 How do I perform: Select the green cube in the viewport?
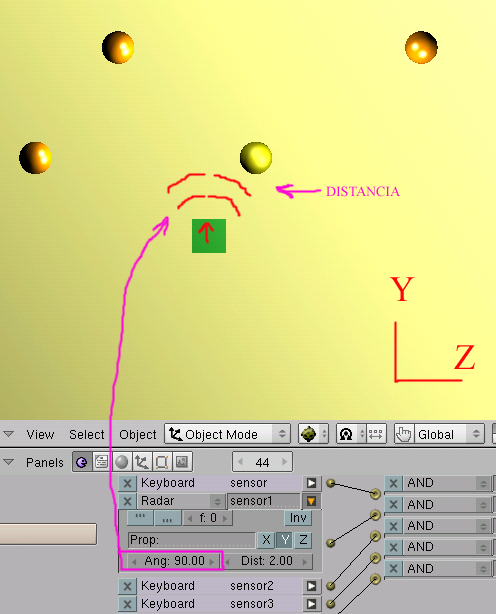tap(209, 236)
